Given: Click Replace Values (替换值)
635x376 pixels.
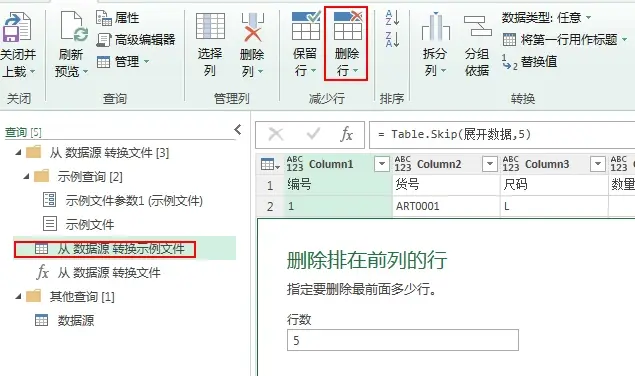Looking at the screenshot, I should coord(530,62).
